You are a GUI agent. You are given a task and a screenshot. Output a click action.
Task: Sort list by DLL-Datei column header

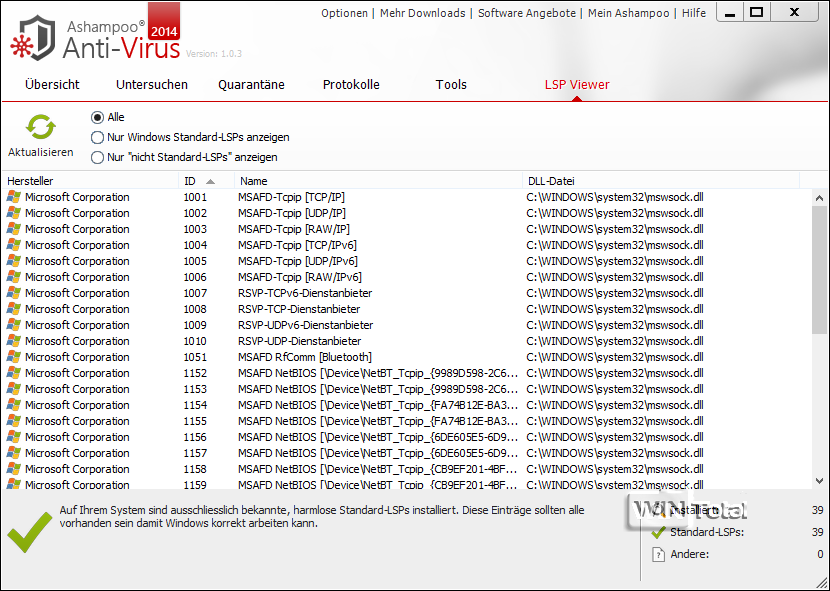(x=661, y=181)
